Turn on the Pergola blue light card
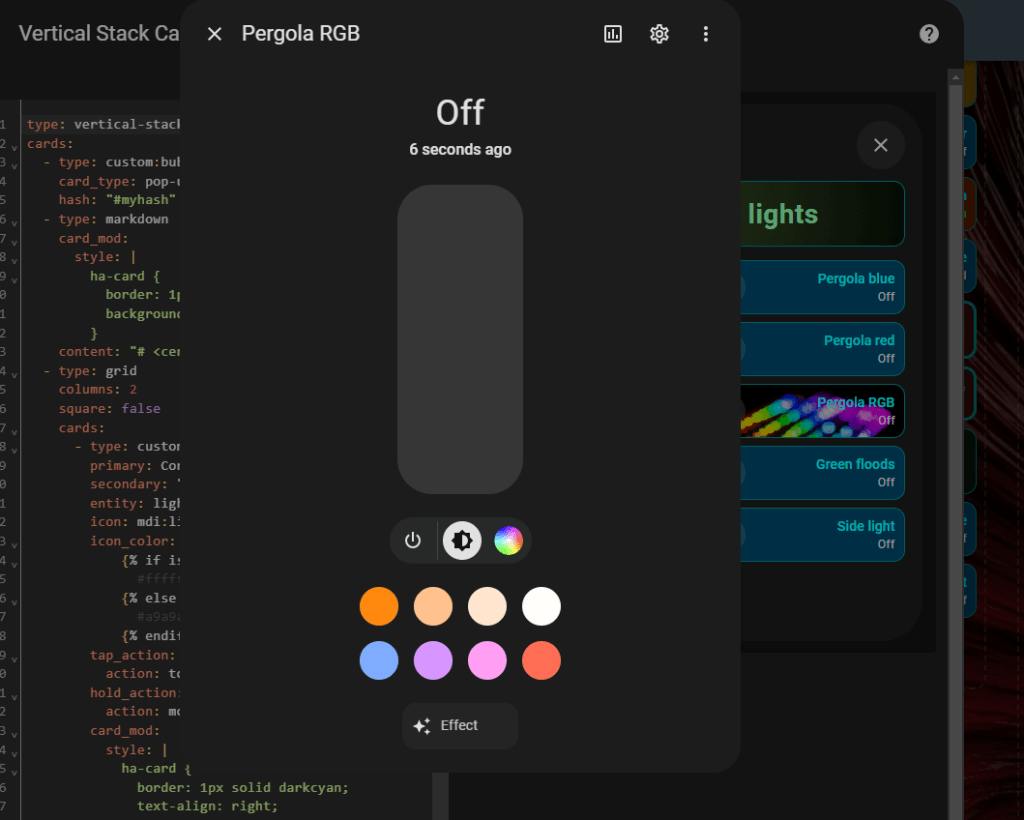 pyautogui.click(x=822, y=287)
